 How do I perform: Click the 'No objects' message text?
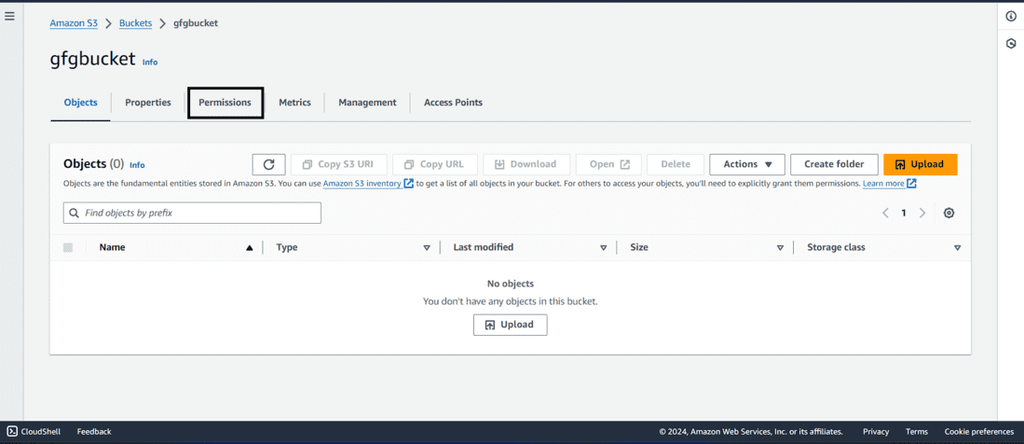point(510,283)
